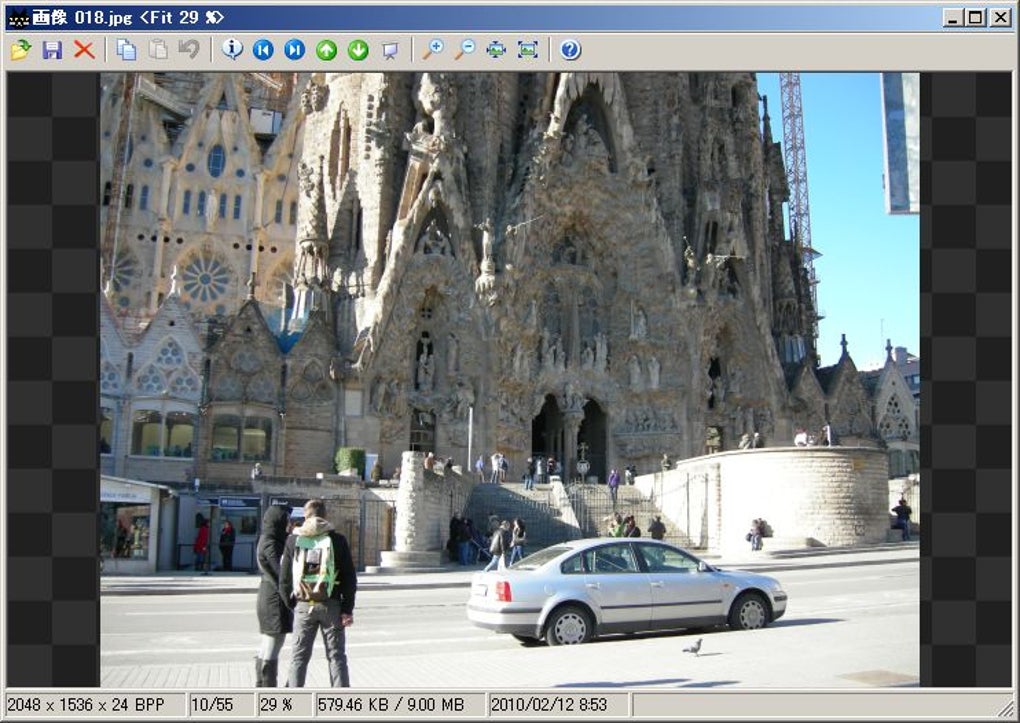Go to the next image with the green down arrow

pyautogui.click(x=358, y=49)
